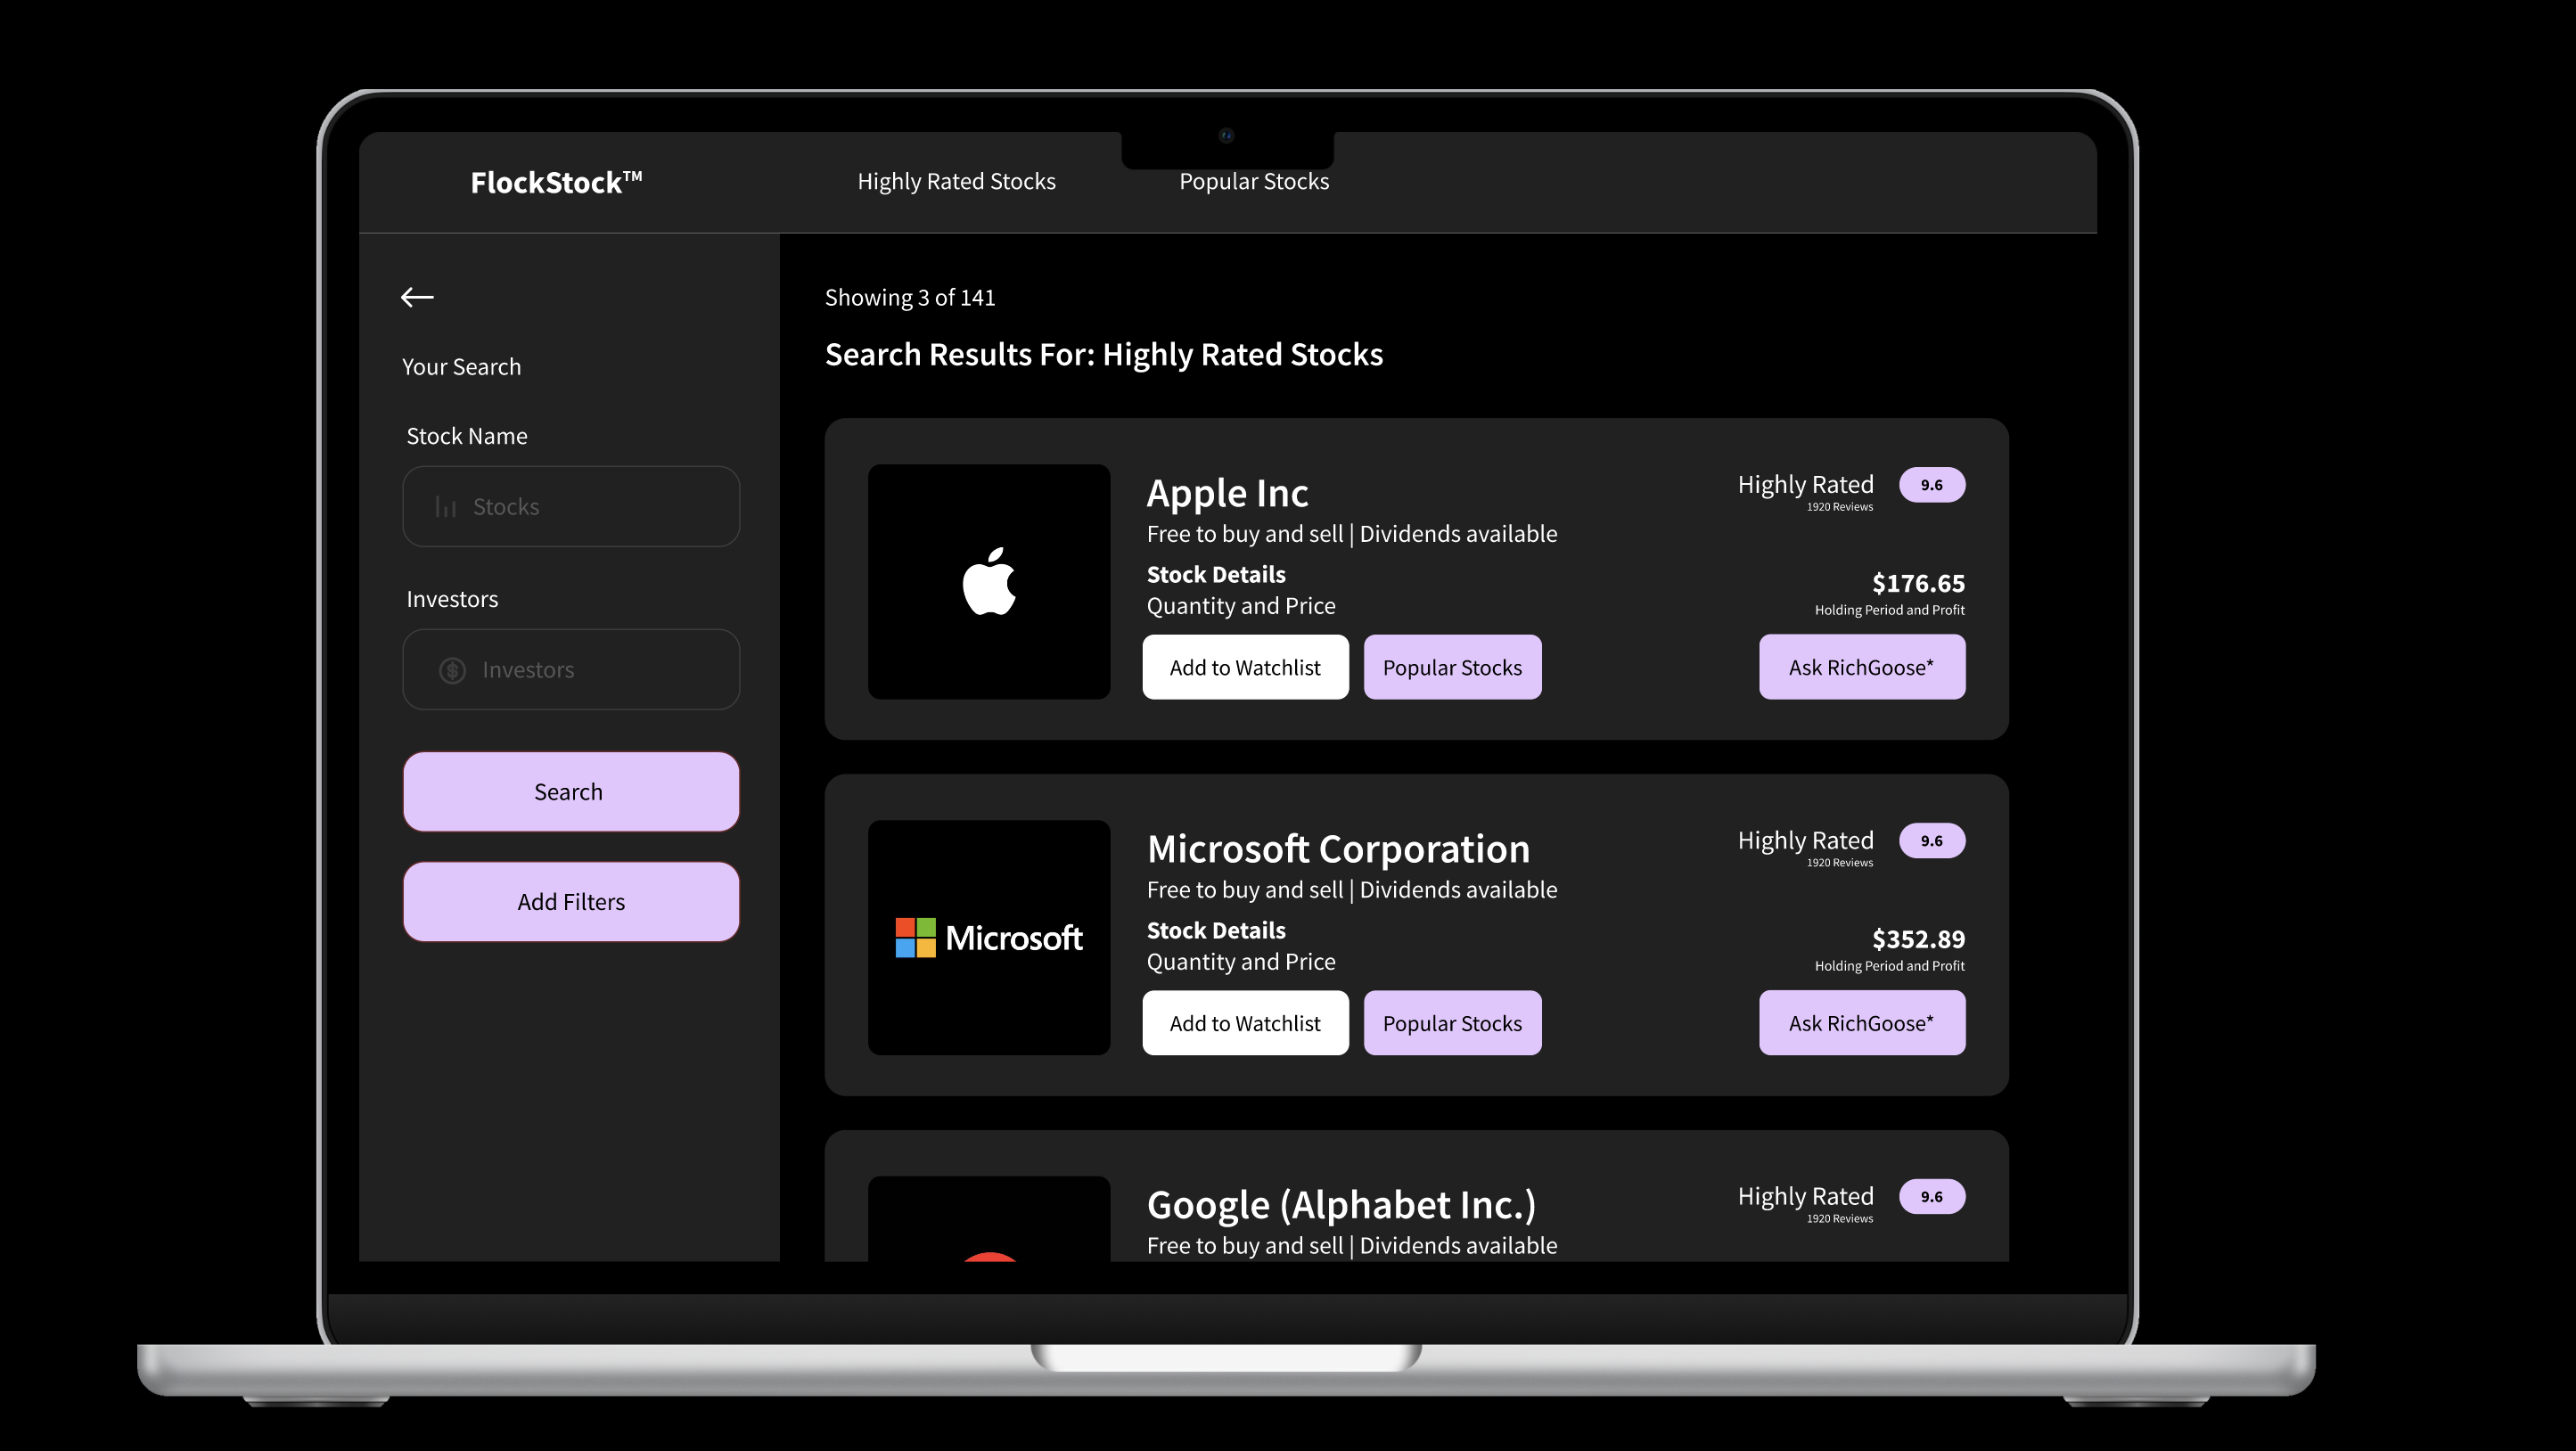The width and height of the screenshot is (2576, 1451).
Task: Open the Google (Alphabet Inc.) stock title
Action: pyautogui.click(x=1340, y=1205)
